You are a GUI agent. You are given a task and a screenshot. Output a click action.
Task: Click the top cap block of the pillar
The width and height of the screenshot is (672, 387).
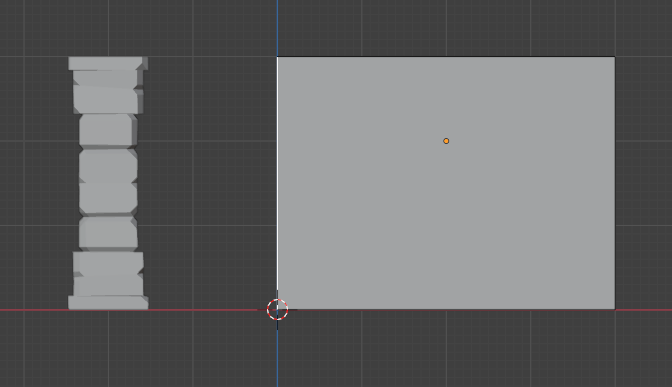point(108,63)
